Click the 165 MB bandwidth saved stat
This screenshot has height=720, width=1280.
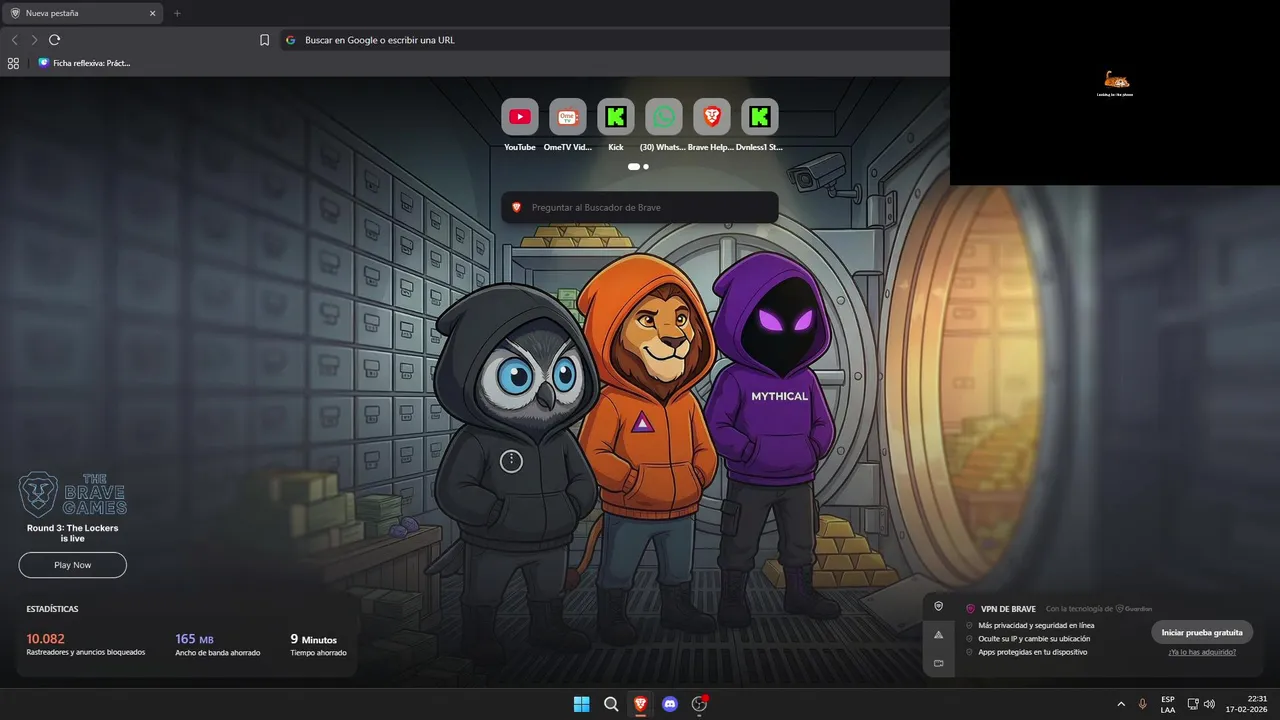tap(217, 644)
